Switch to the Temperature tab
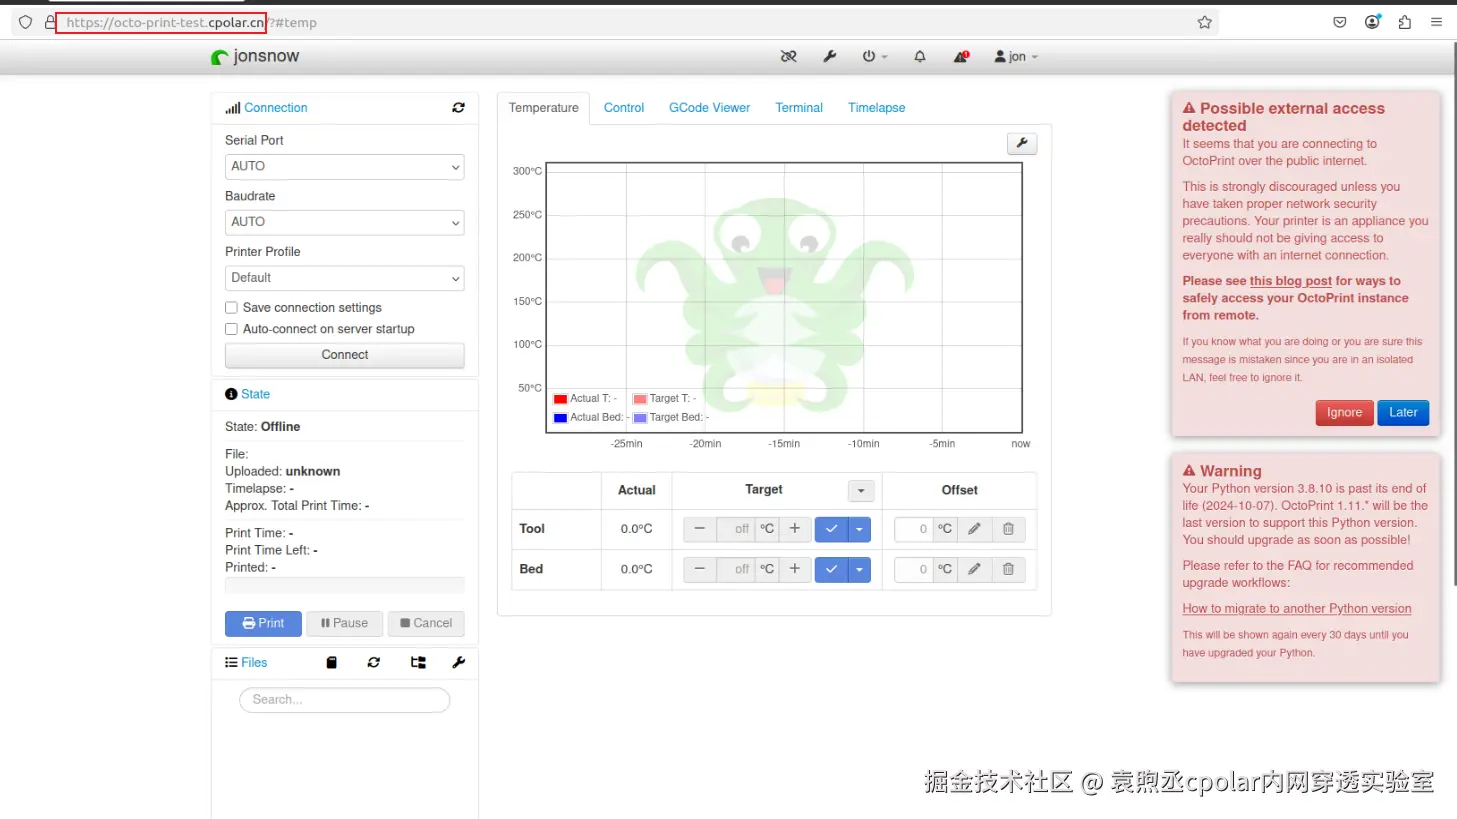This screenshot has height=819, width=1457. (544, 108)
